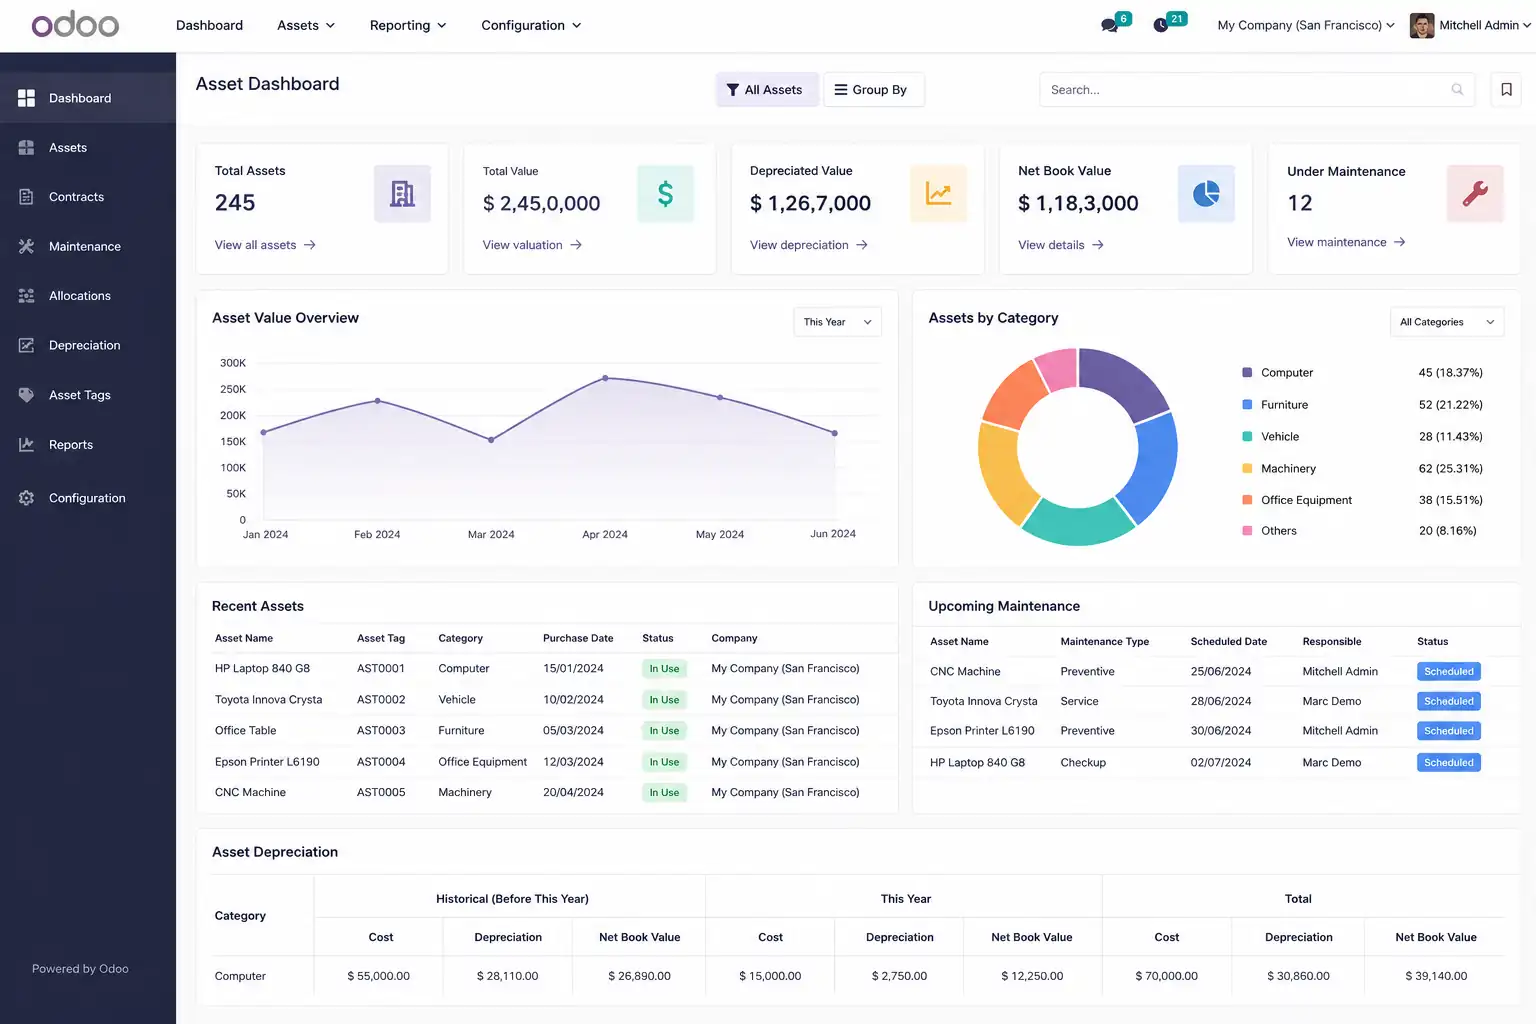This screenshot has height=1024, width=1536.
Task: Open the View depreciation link
Action: [x=809, y=245]
